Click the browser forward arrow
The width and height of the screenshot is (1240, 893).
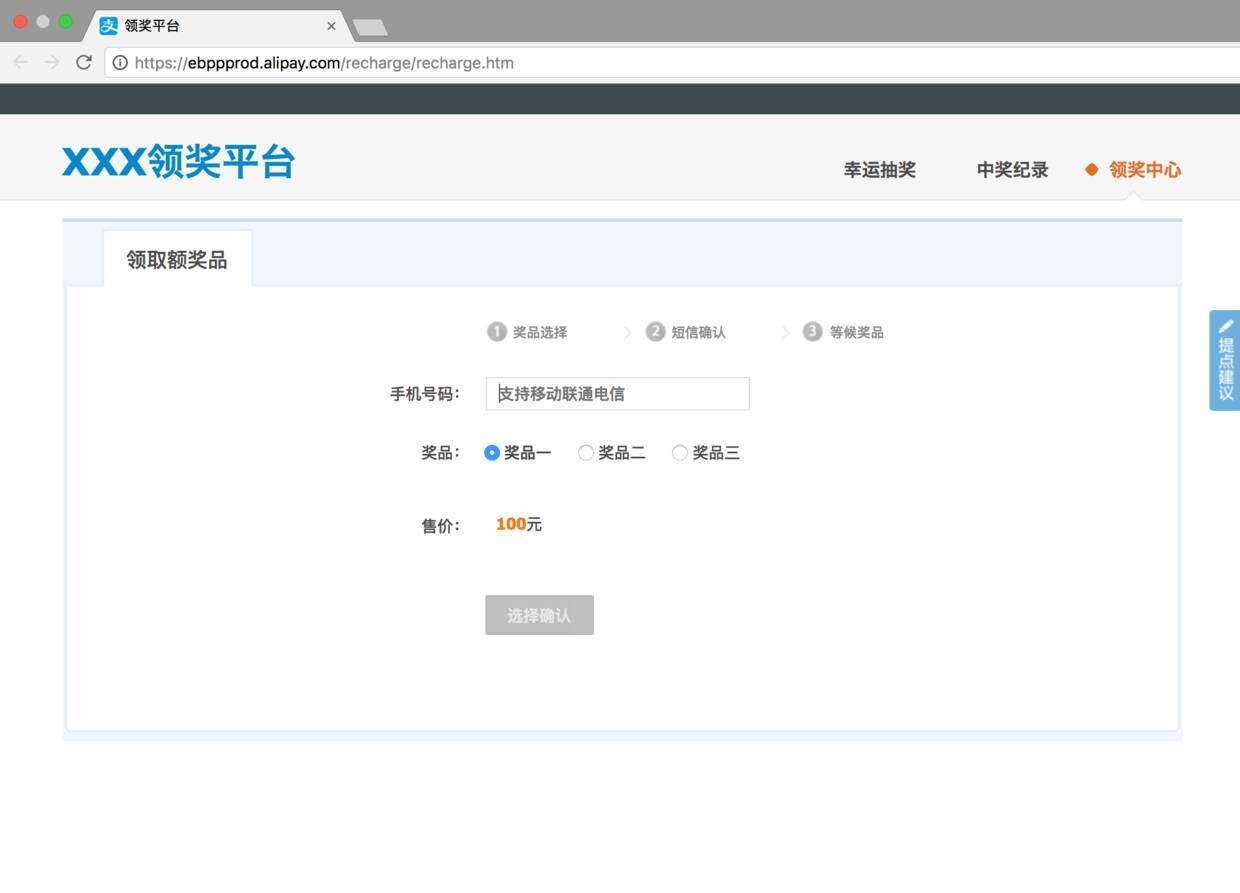(x=52, y=62)
